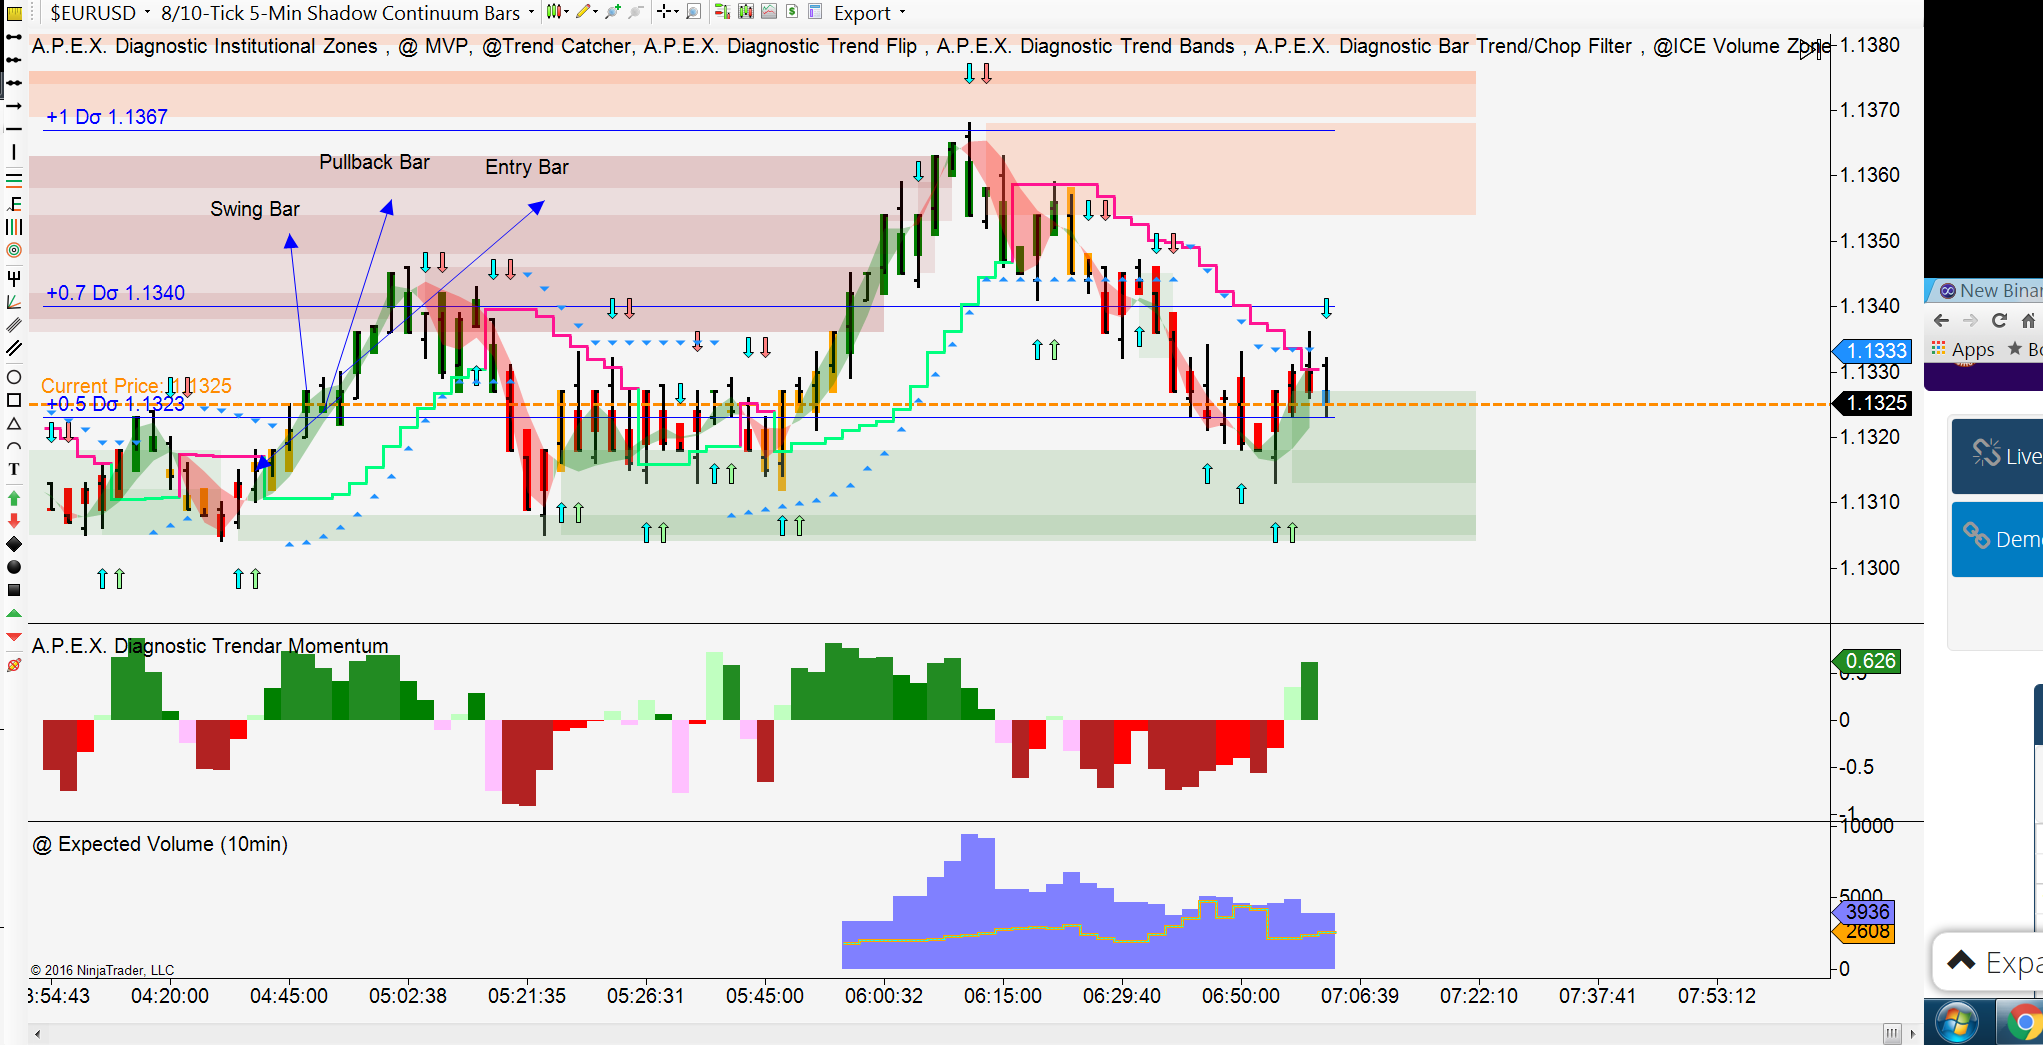Click the horizontal scrollbar right arrow

(x=1912, y=1033)
